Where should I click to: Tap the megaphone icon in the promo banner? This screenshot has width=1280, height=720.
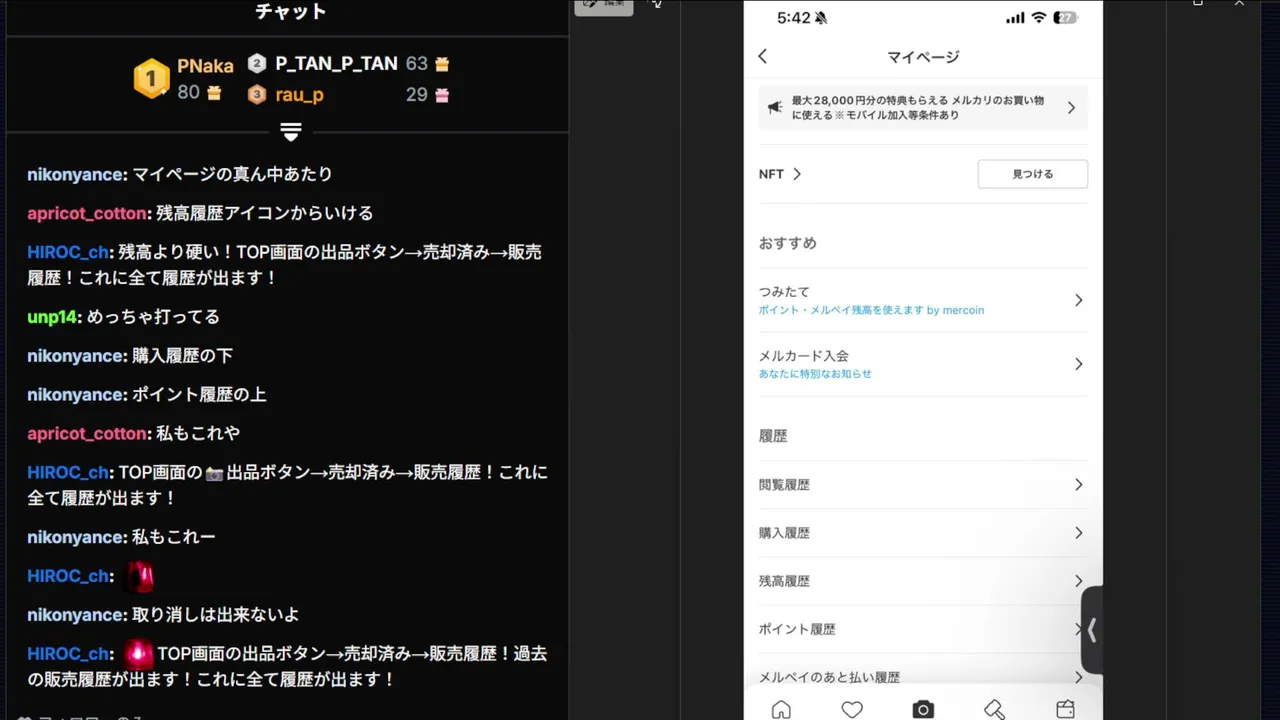[775, 108]
